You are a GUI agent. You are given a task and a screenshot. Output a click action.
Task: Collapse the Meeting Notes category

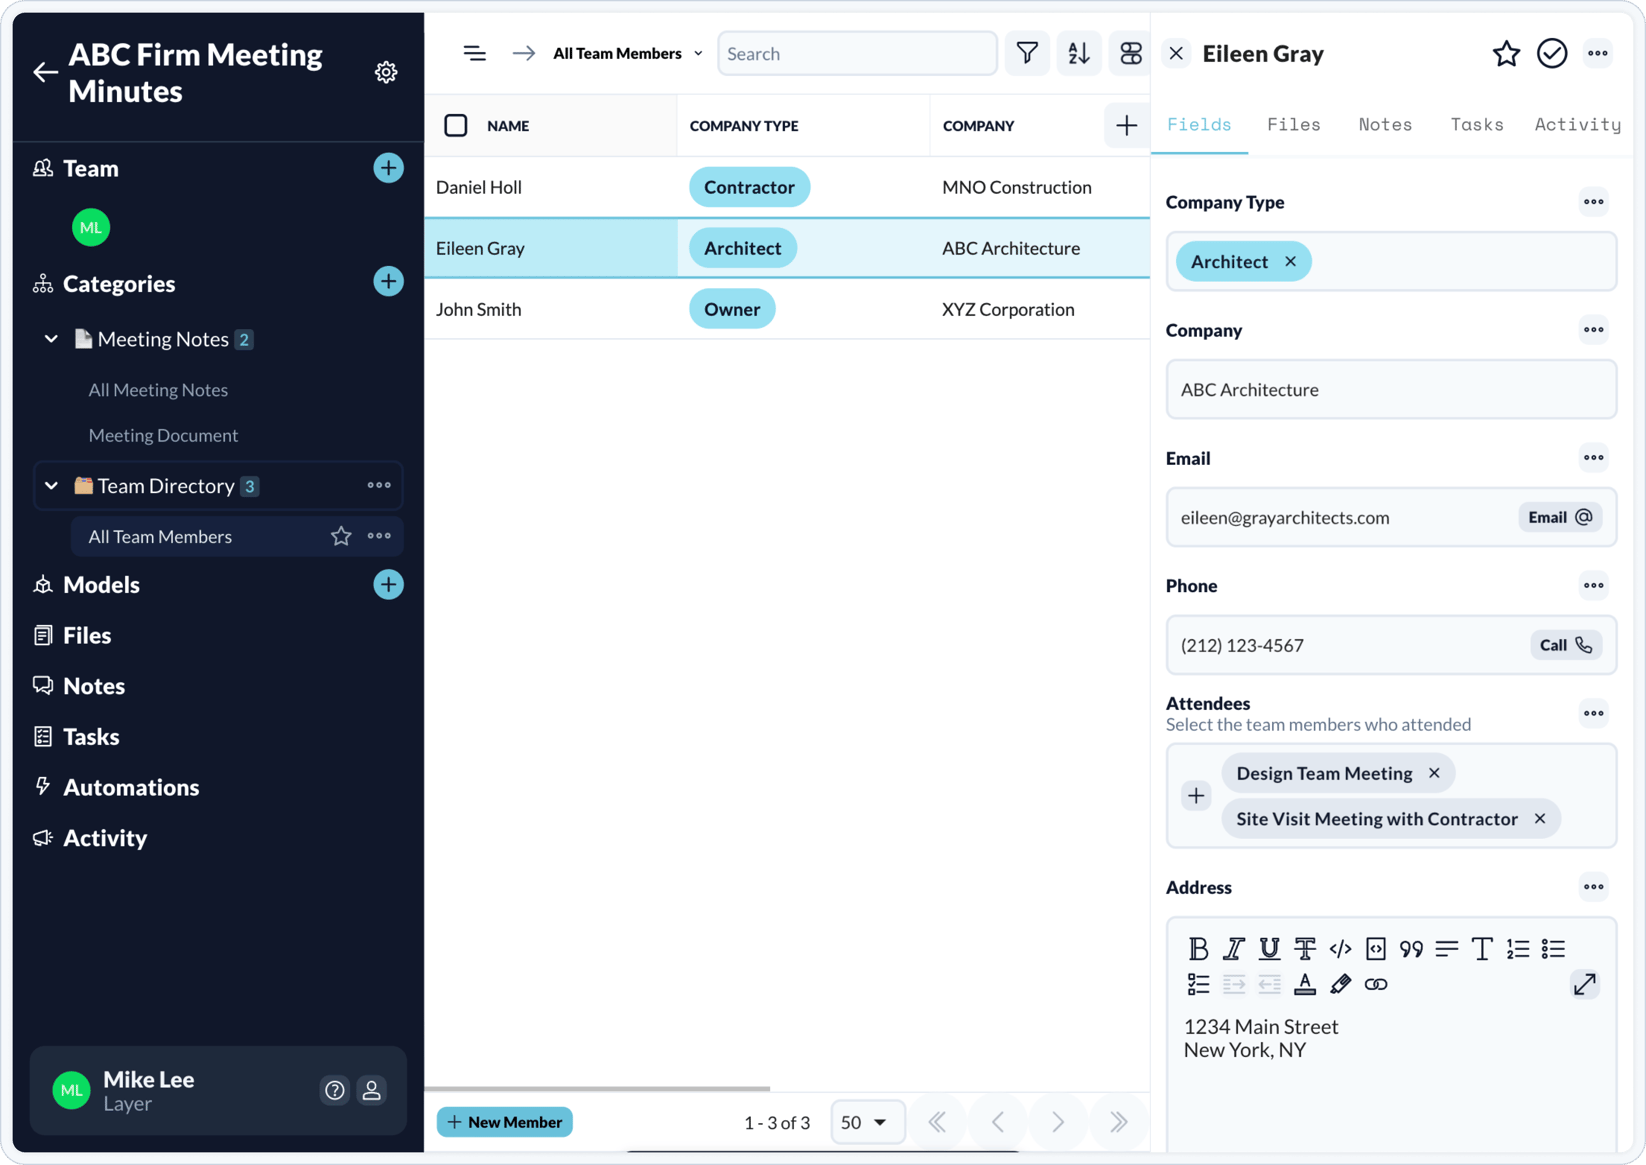coord(51,339)
